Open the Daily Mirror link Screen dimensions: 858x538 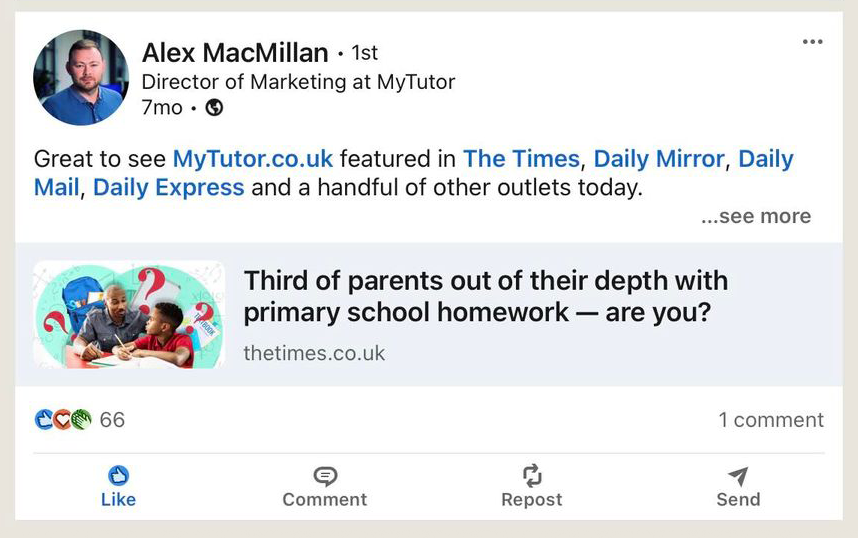pyautogui.click(x=659, y=159)
